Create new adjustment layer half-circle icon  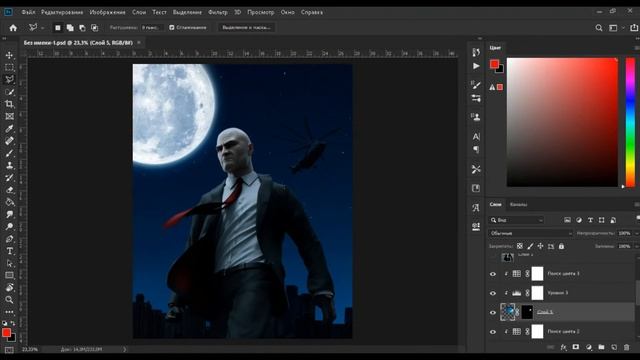[x=589, y=347]
